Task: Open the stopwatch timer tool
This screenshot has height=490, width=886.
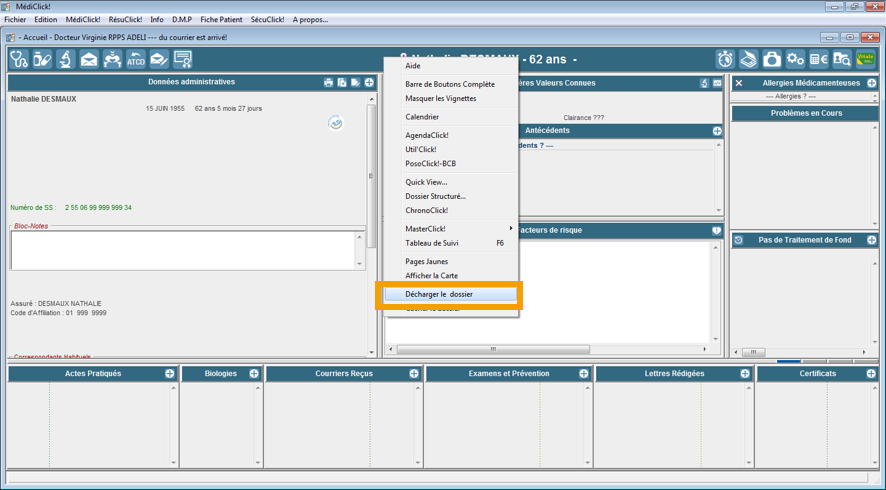Action: [725, 60]
